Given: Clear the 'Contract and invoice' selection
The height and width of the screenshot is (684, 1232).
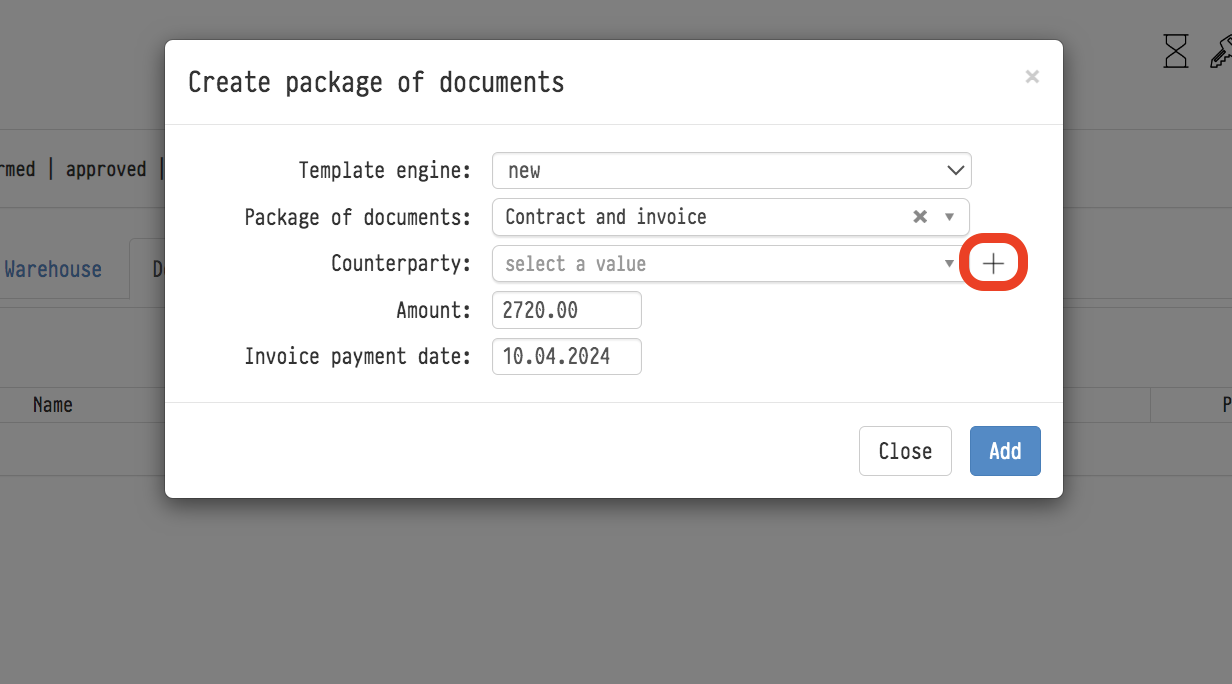Looking at the screenshot, I should pos(920,217).
